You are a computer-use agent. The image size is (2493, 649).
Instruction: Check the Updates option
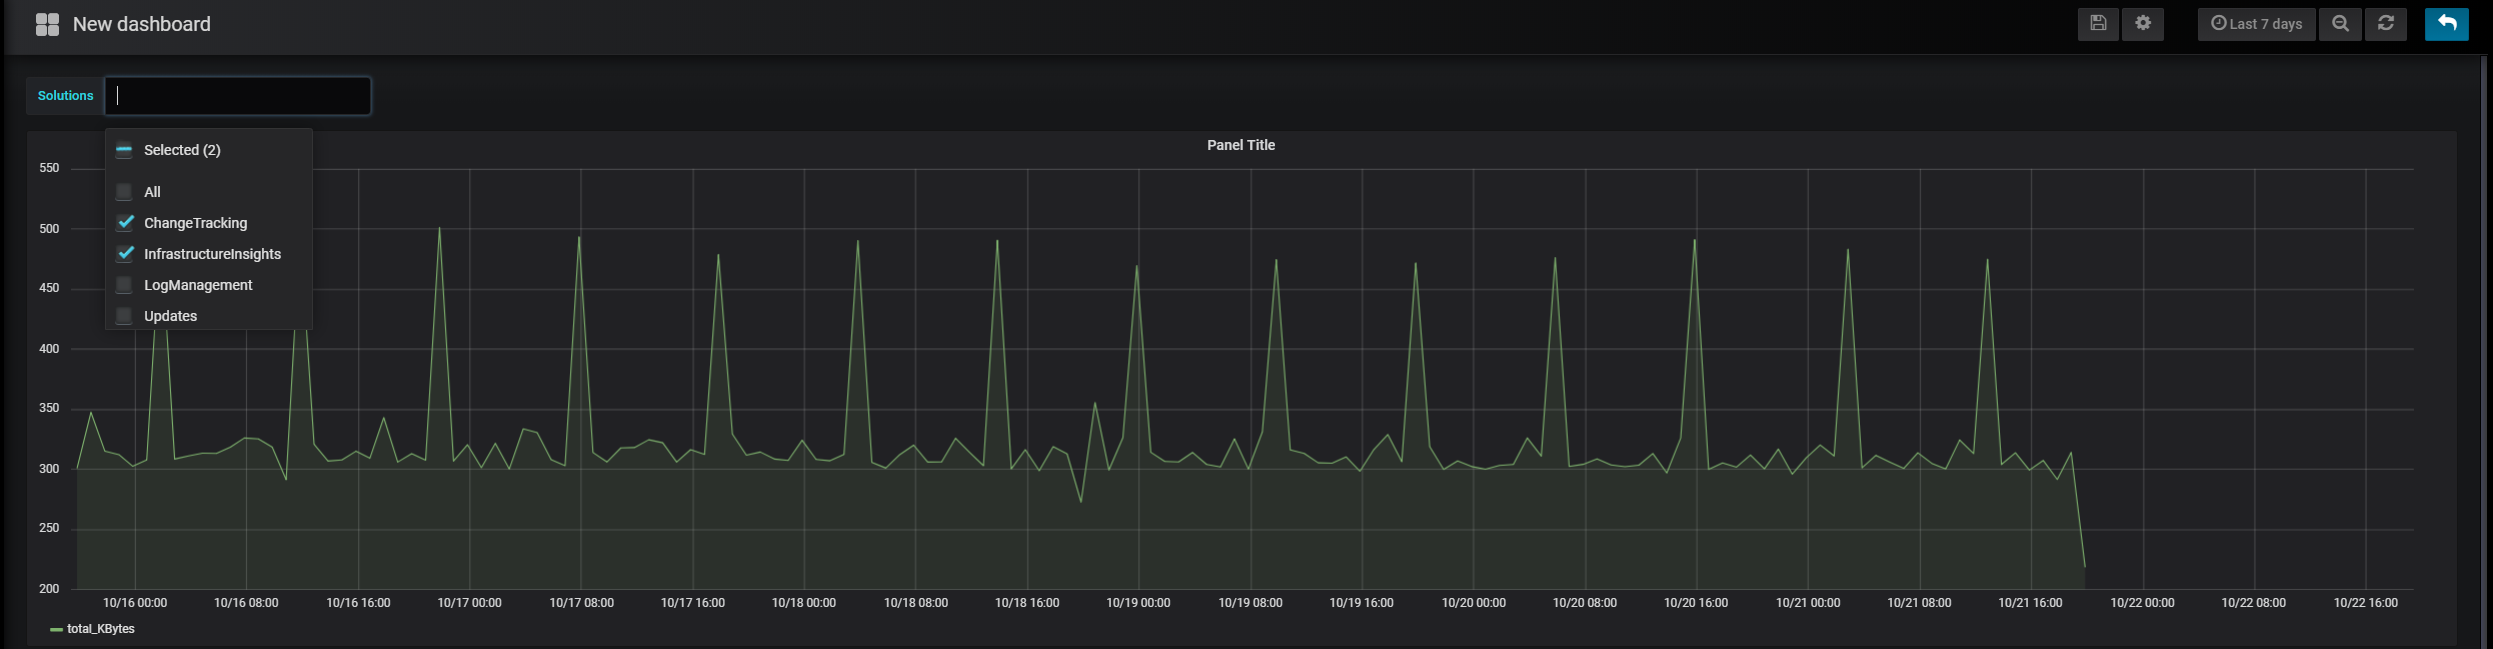click(124, 316)
